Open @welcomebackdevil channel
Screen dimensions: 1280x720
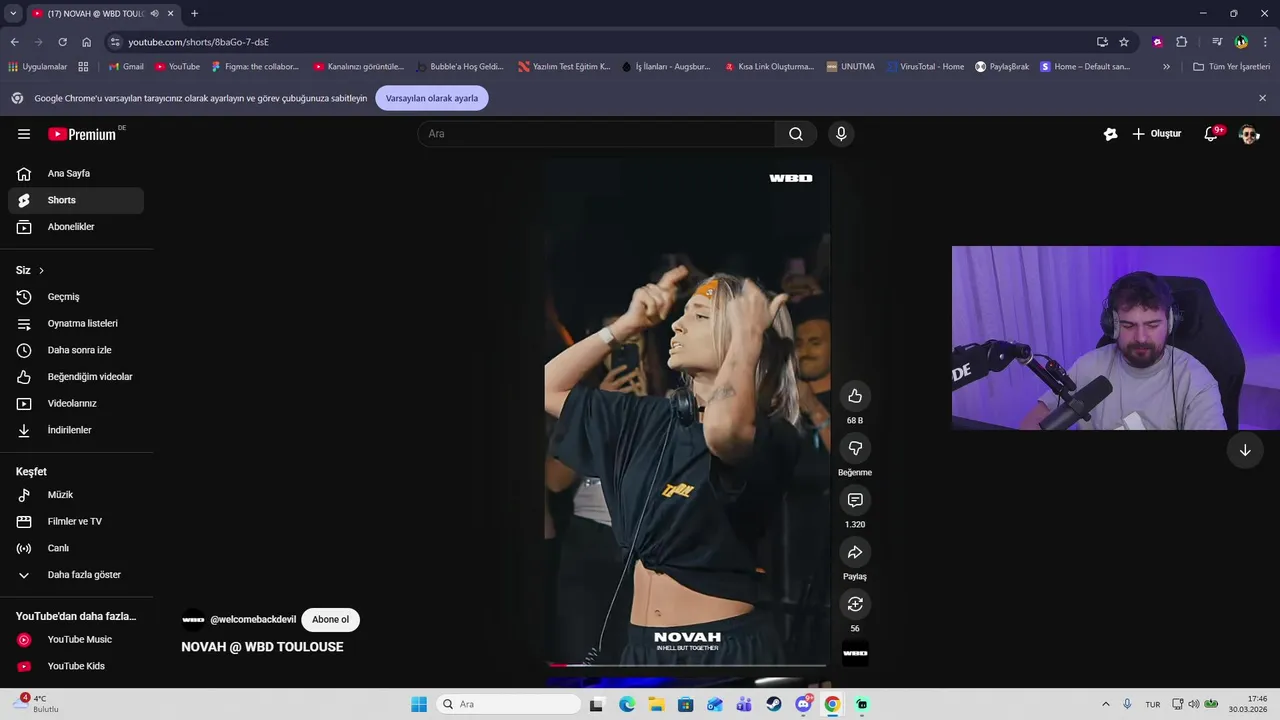tap(253, 620)
